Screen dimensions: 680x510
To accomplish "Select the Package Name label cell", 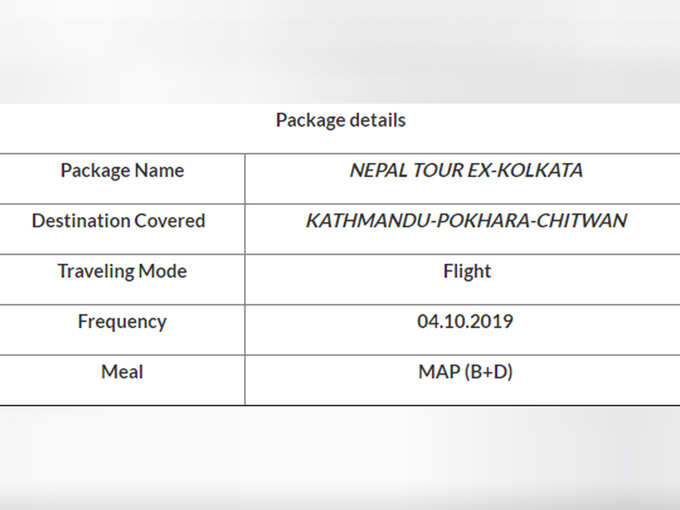I will pos(122,179).
